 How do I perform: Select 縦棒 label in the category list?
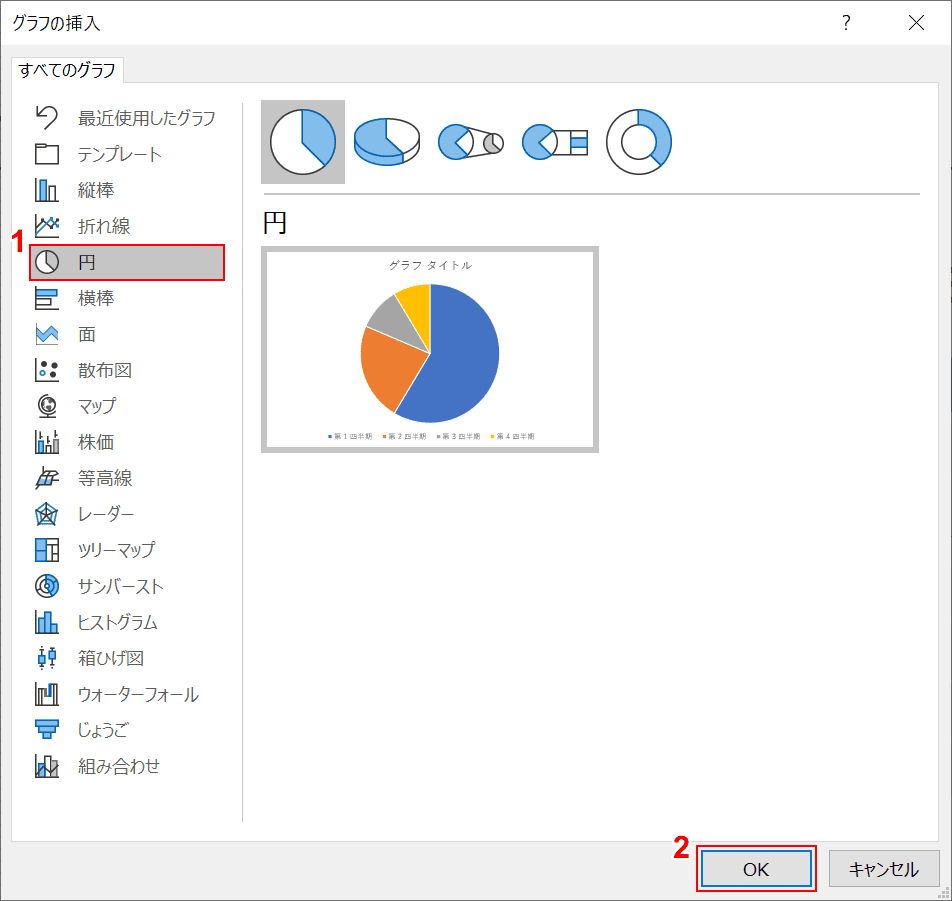click(x=96, y=190)
